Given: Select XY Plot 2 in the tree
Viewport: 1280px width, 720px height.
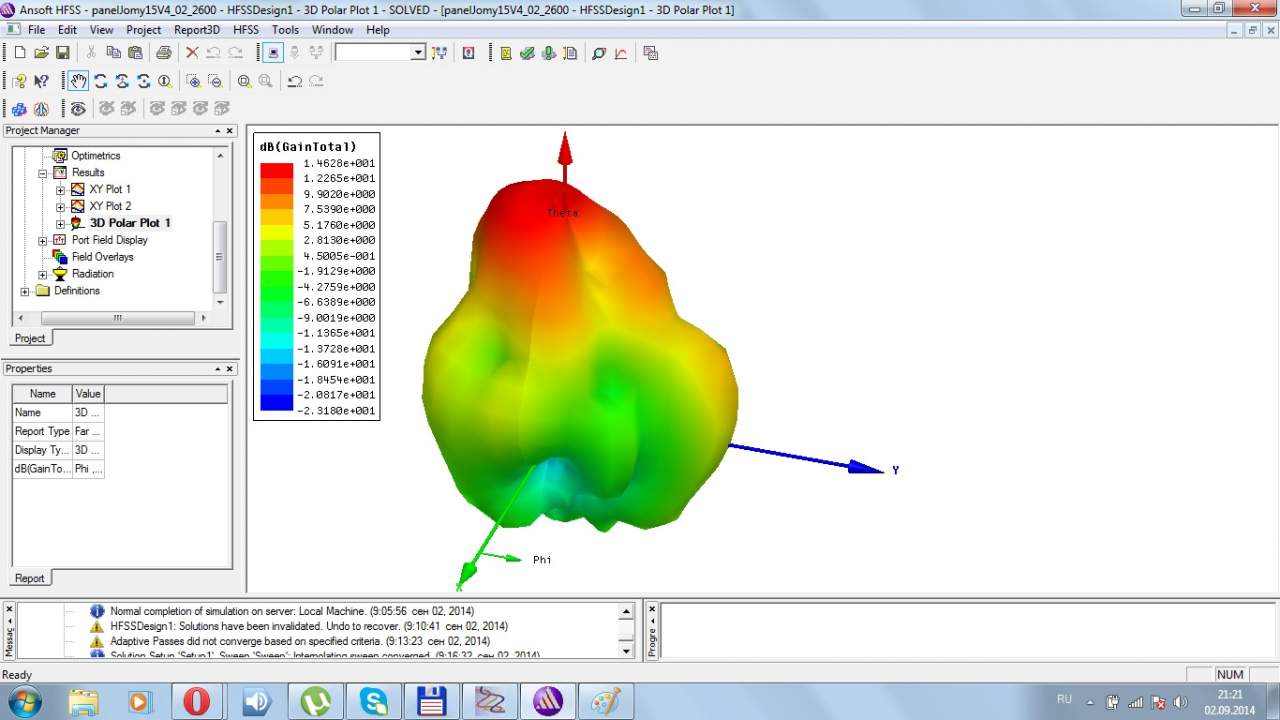Looking at the screenshot, I should coord(109,206).
